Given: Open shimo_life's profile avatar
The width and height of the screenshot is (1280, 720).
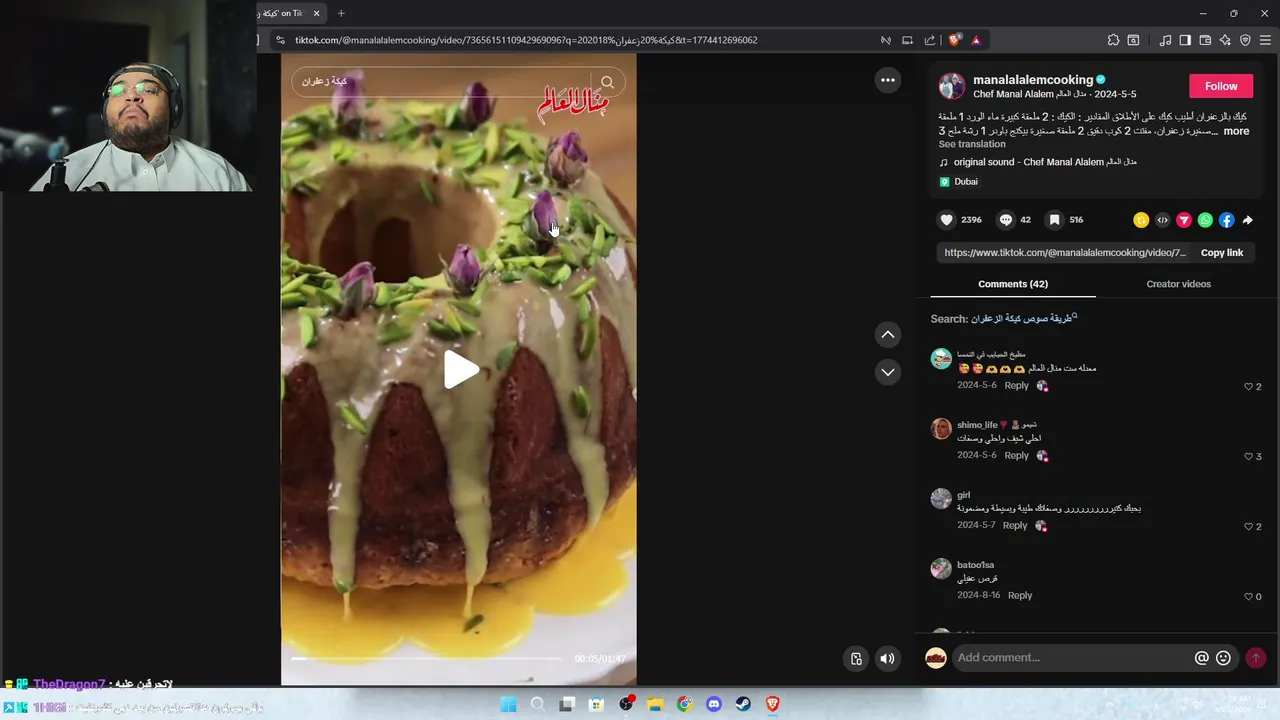Looking at the screenshot, I should click(941, 429).
